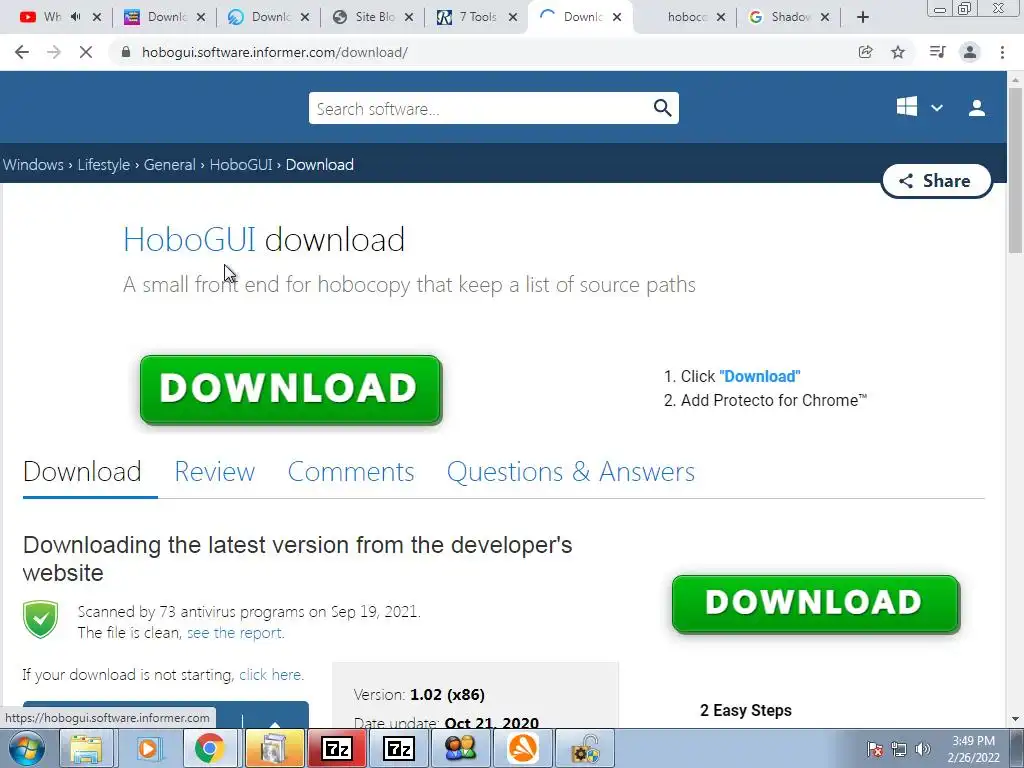
Task: Switch to the hoboco tab
Action: point(686,17)
